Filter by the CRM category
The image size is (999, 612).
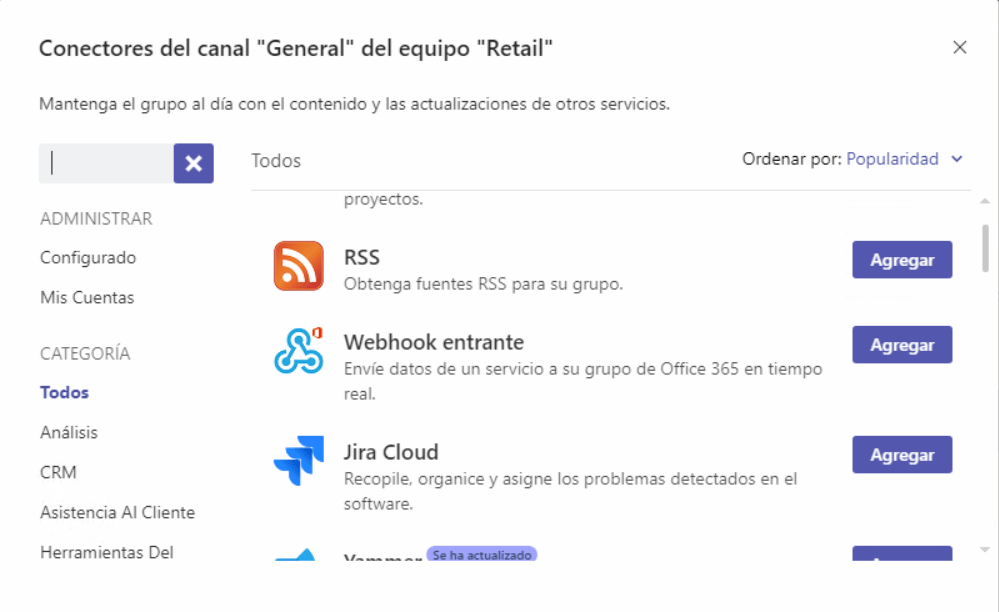tap(58, 472)
